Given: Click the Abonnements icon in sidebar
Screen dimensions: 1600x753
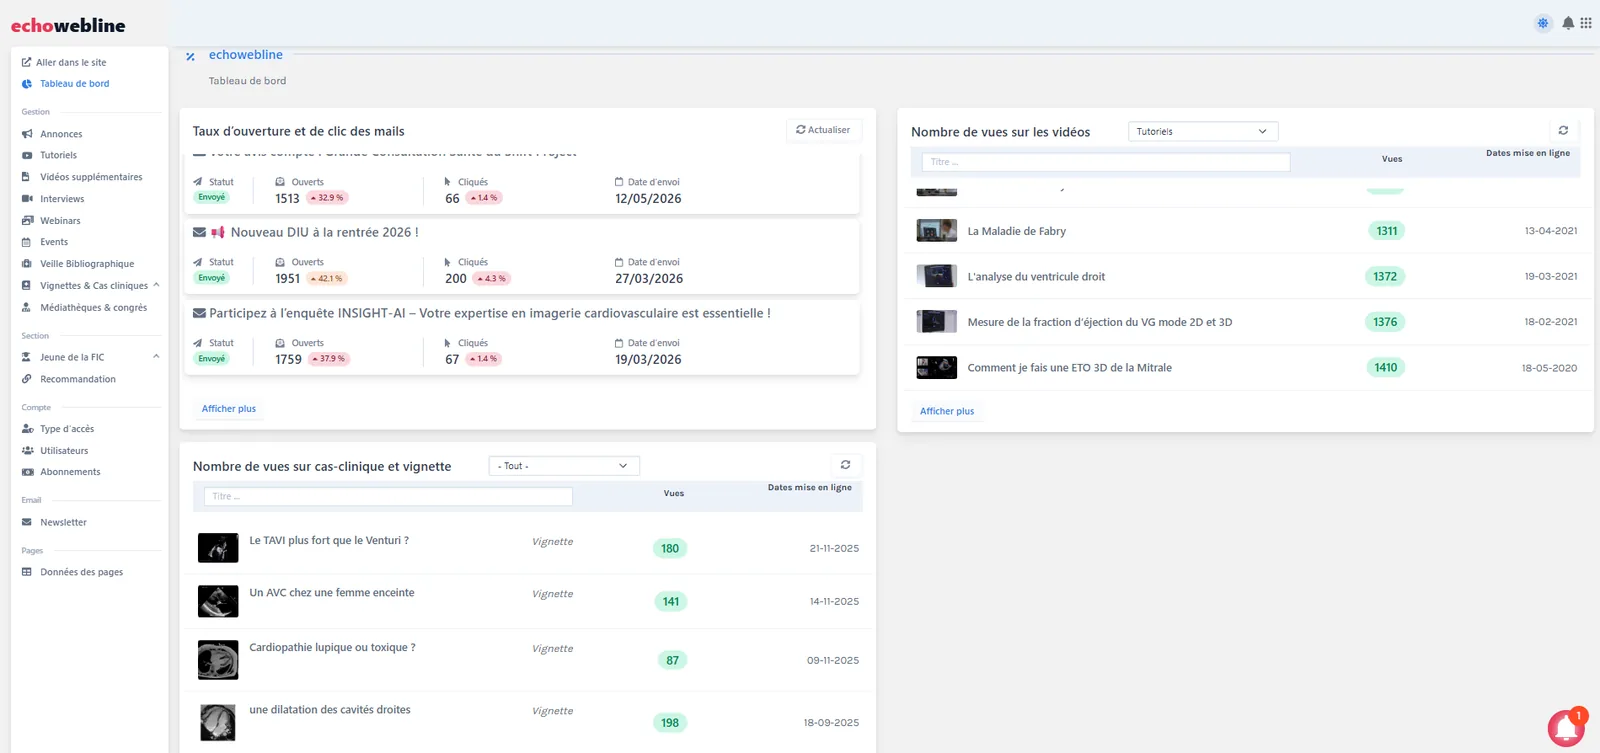Looking at the screenshot, I should tap(27, 472).
